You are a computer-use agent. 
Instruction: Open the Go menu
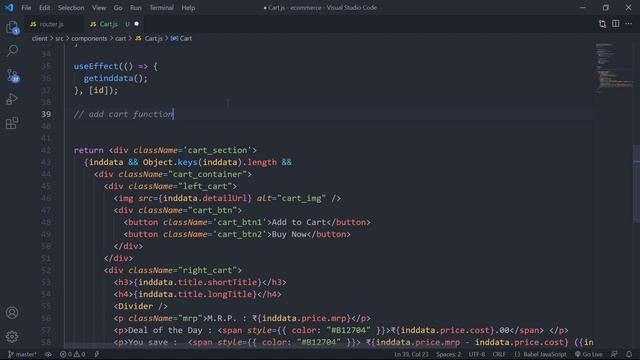coord(118,8)
